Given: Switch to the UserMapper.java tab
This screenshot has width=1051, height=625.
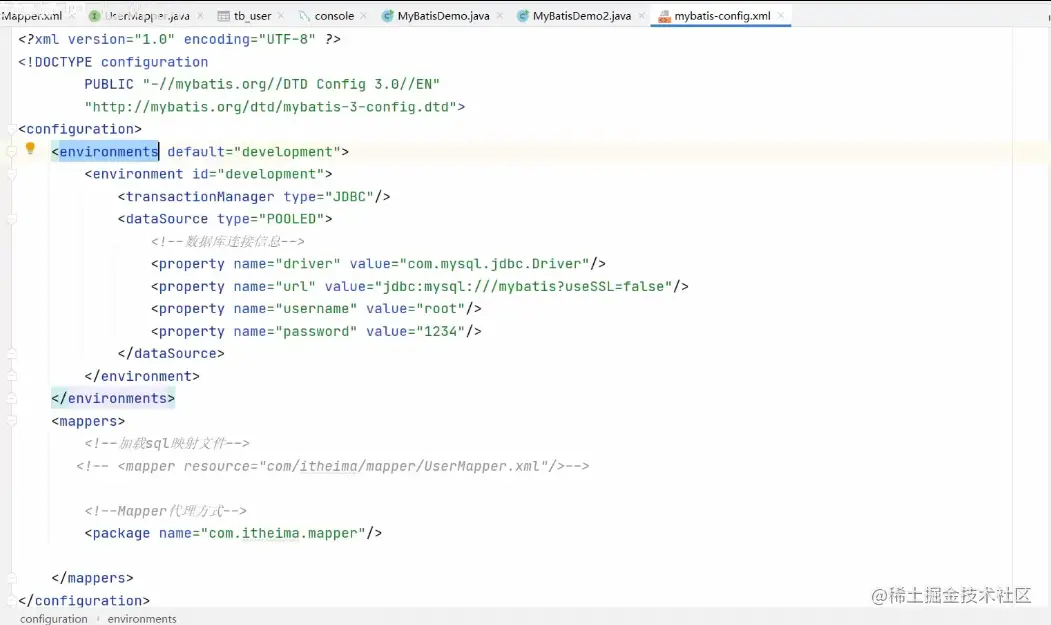Looking at the screenshot, I should pyautogui.click(x=147, y=15).
